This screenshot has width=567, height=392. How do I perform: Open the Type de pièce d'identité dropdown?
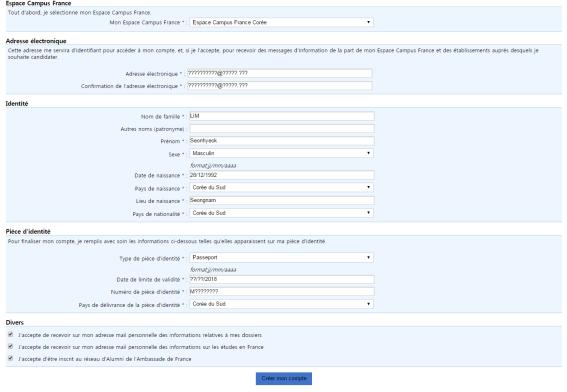pyautogui.click(x=281, y=257)
